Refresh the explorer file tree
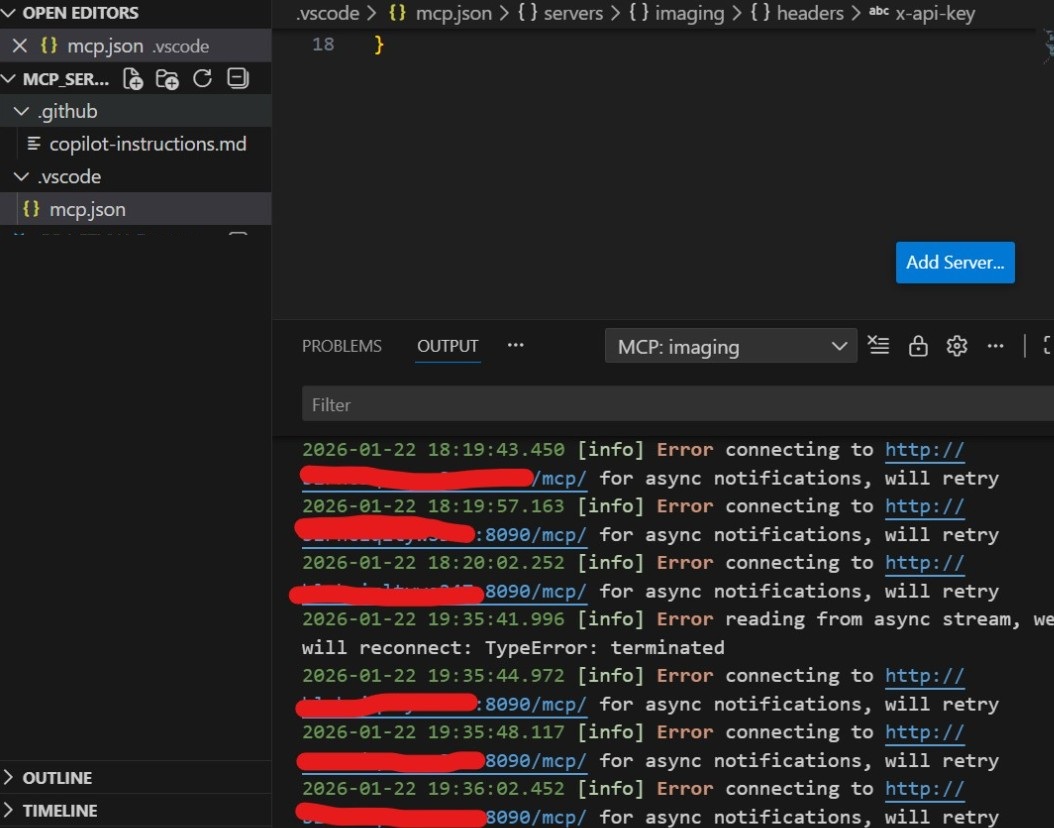1054x828 pixels. tap(203, 79)
